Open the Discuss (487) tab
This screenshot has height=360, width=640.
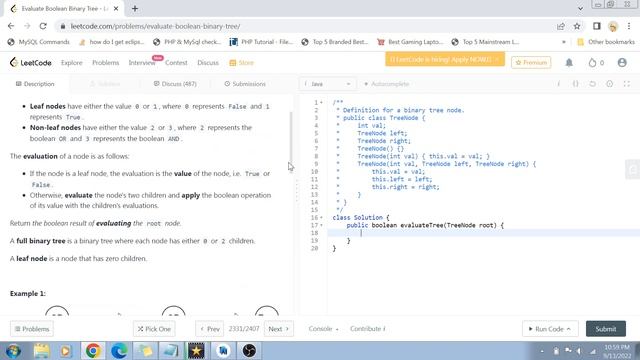(175, 84)
